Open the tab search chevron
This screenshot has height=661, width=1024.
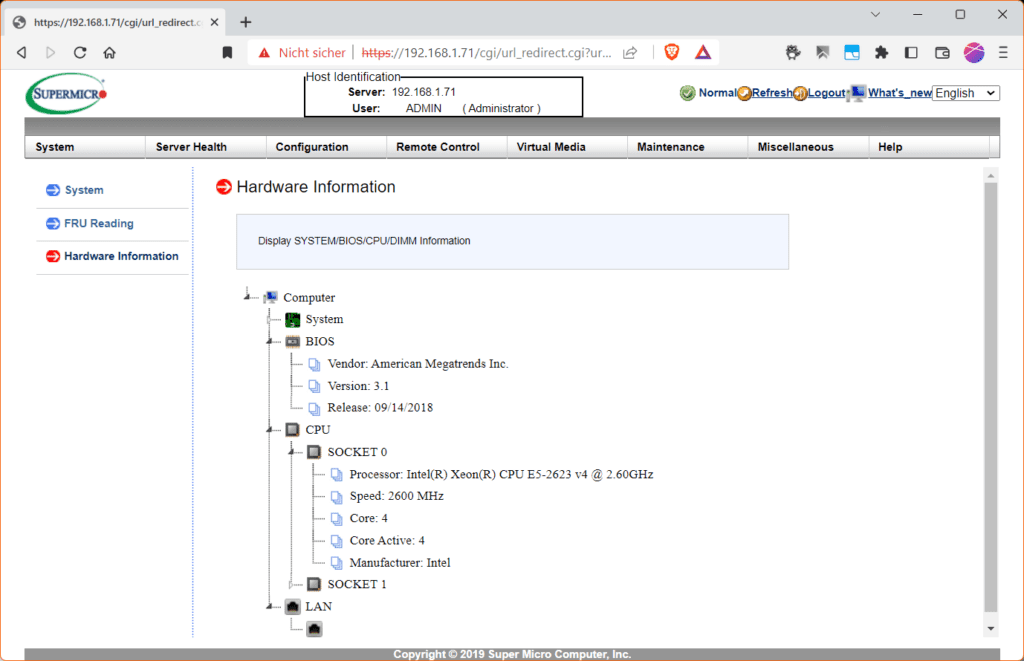[875, 14]
